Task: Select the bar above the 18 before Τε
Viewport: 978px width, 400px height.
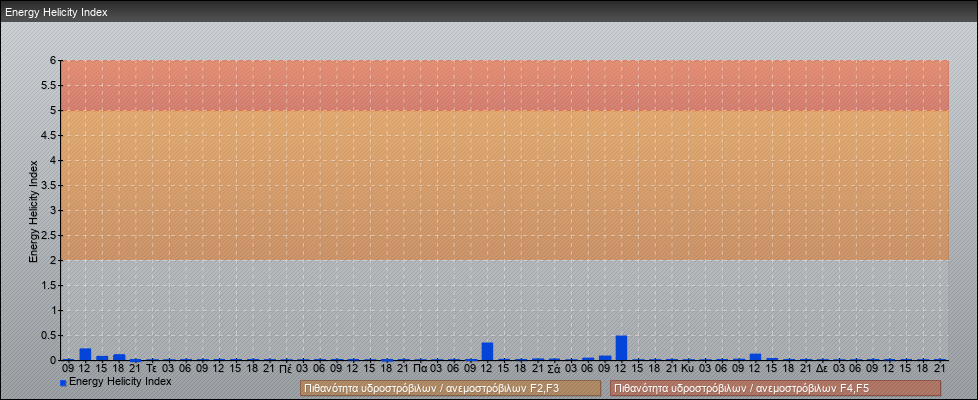Action: point(119,357)
